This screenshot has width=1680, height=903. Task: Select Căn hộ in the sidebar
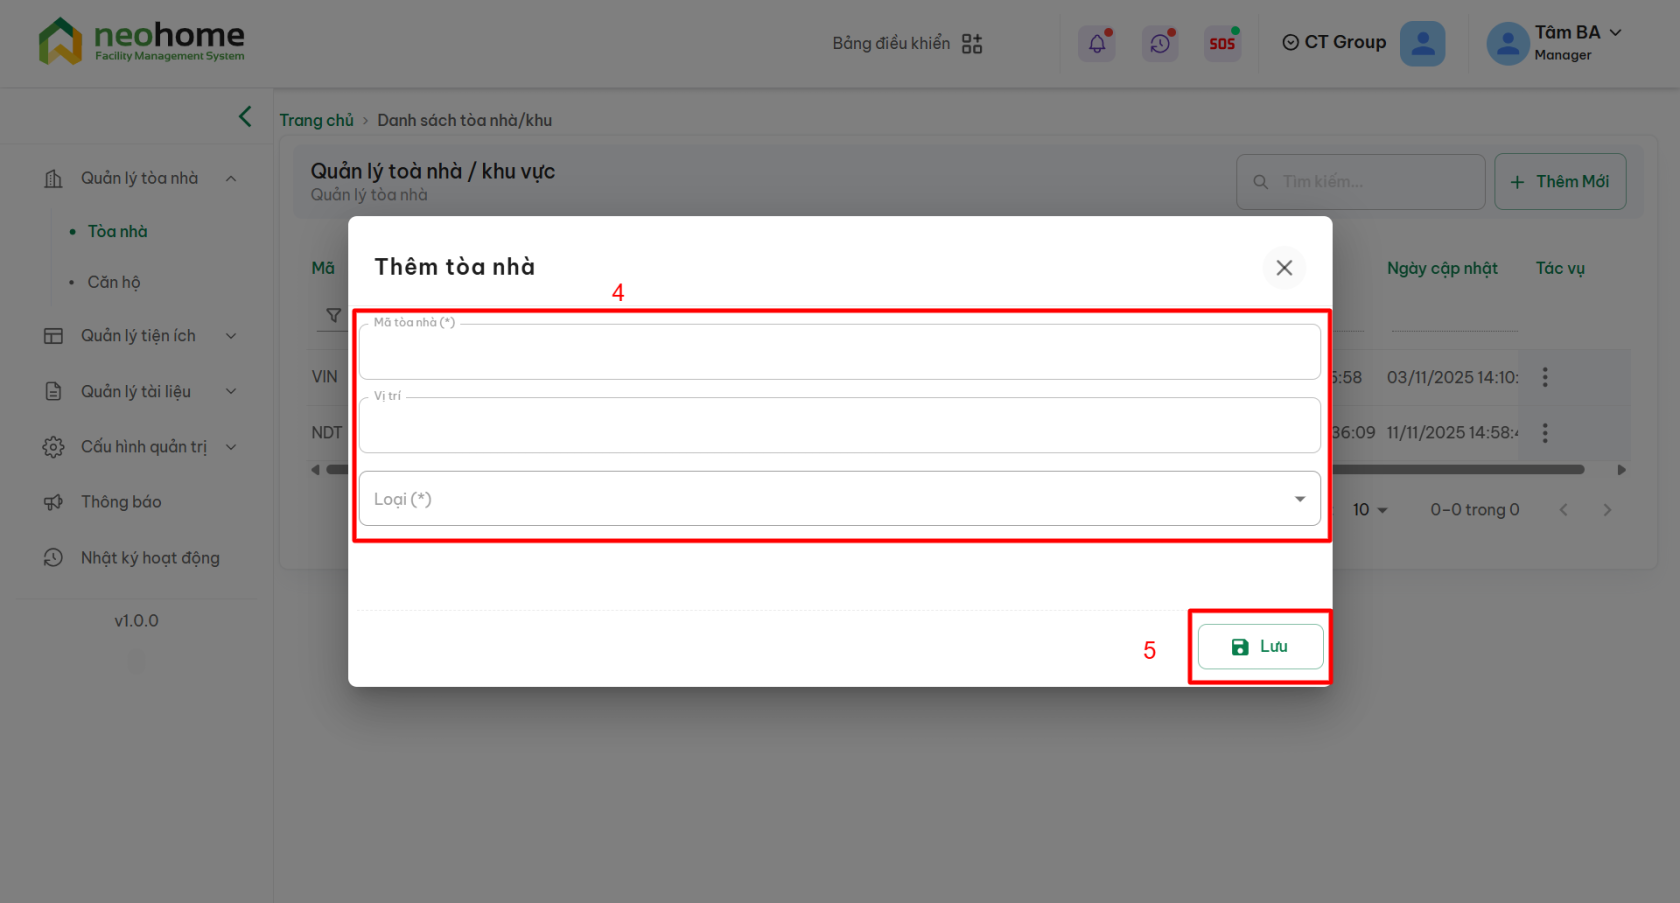pos(114,282)
